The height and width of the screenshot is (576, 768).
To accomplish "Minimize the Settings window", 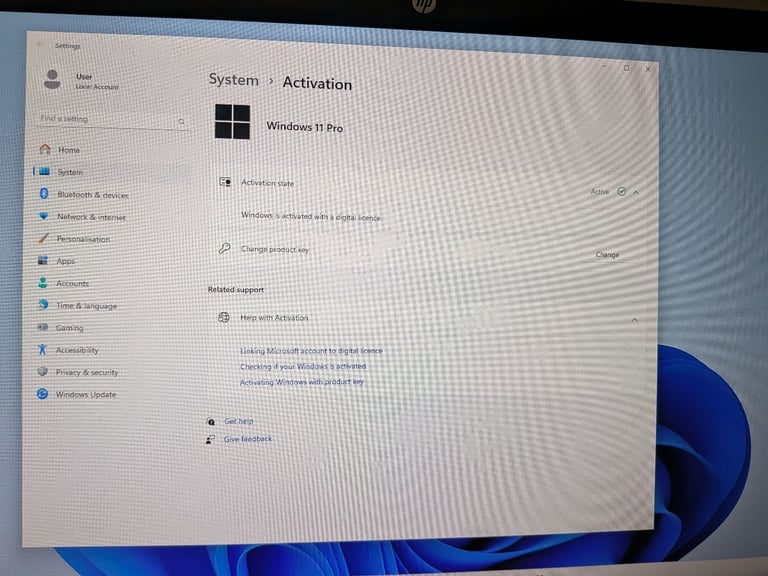I will 605,66.
